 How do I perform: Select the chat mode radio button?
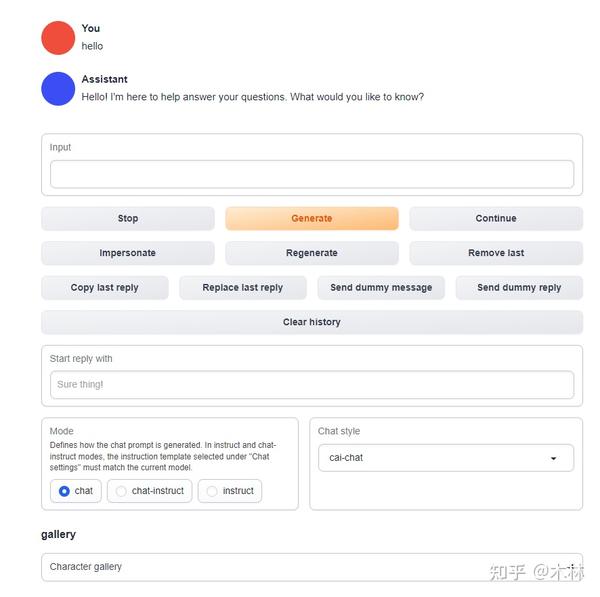click(64, 491)
